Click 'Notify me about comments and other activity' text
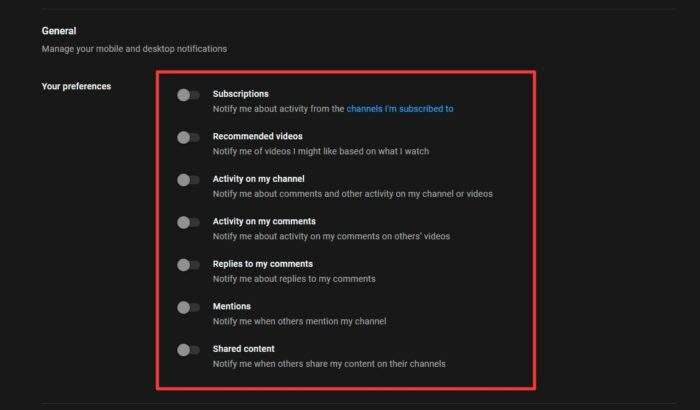 click(x=353, y=194)
